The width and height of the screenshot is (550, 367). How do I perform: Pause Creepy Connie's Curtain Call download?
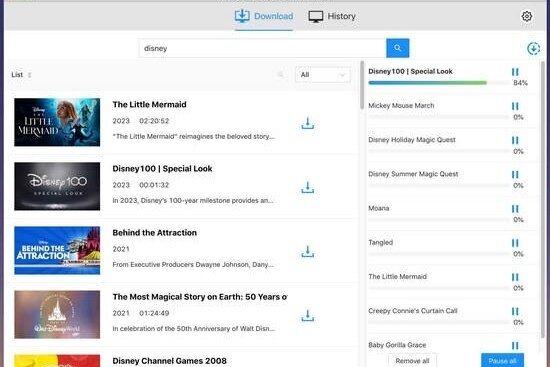[515, 311]
